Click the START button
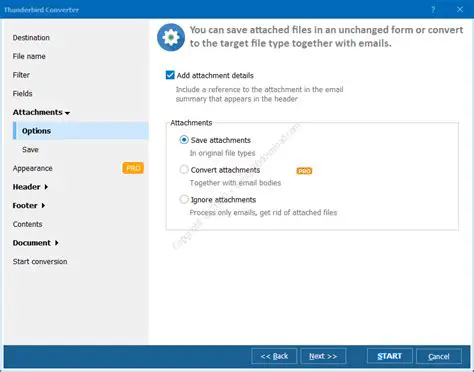 (x=390, y=356)
